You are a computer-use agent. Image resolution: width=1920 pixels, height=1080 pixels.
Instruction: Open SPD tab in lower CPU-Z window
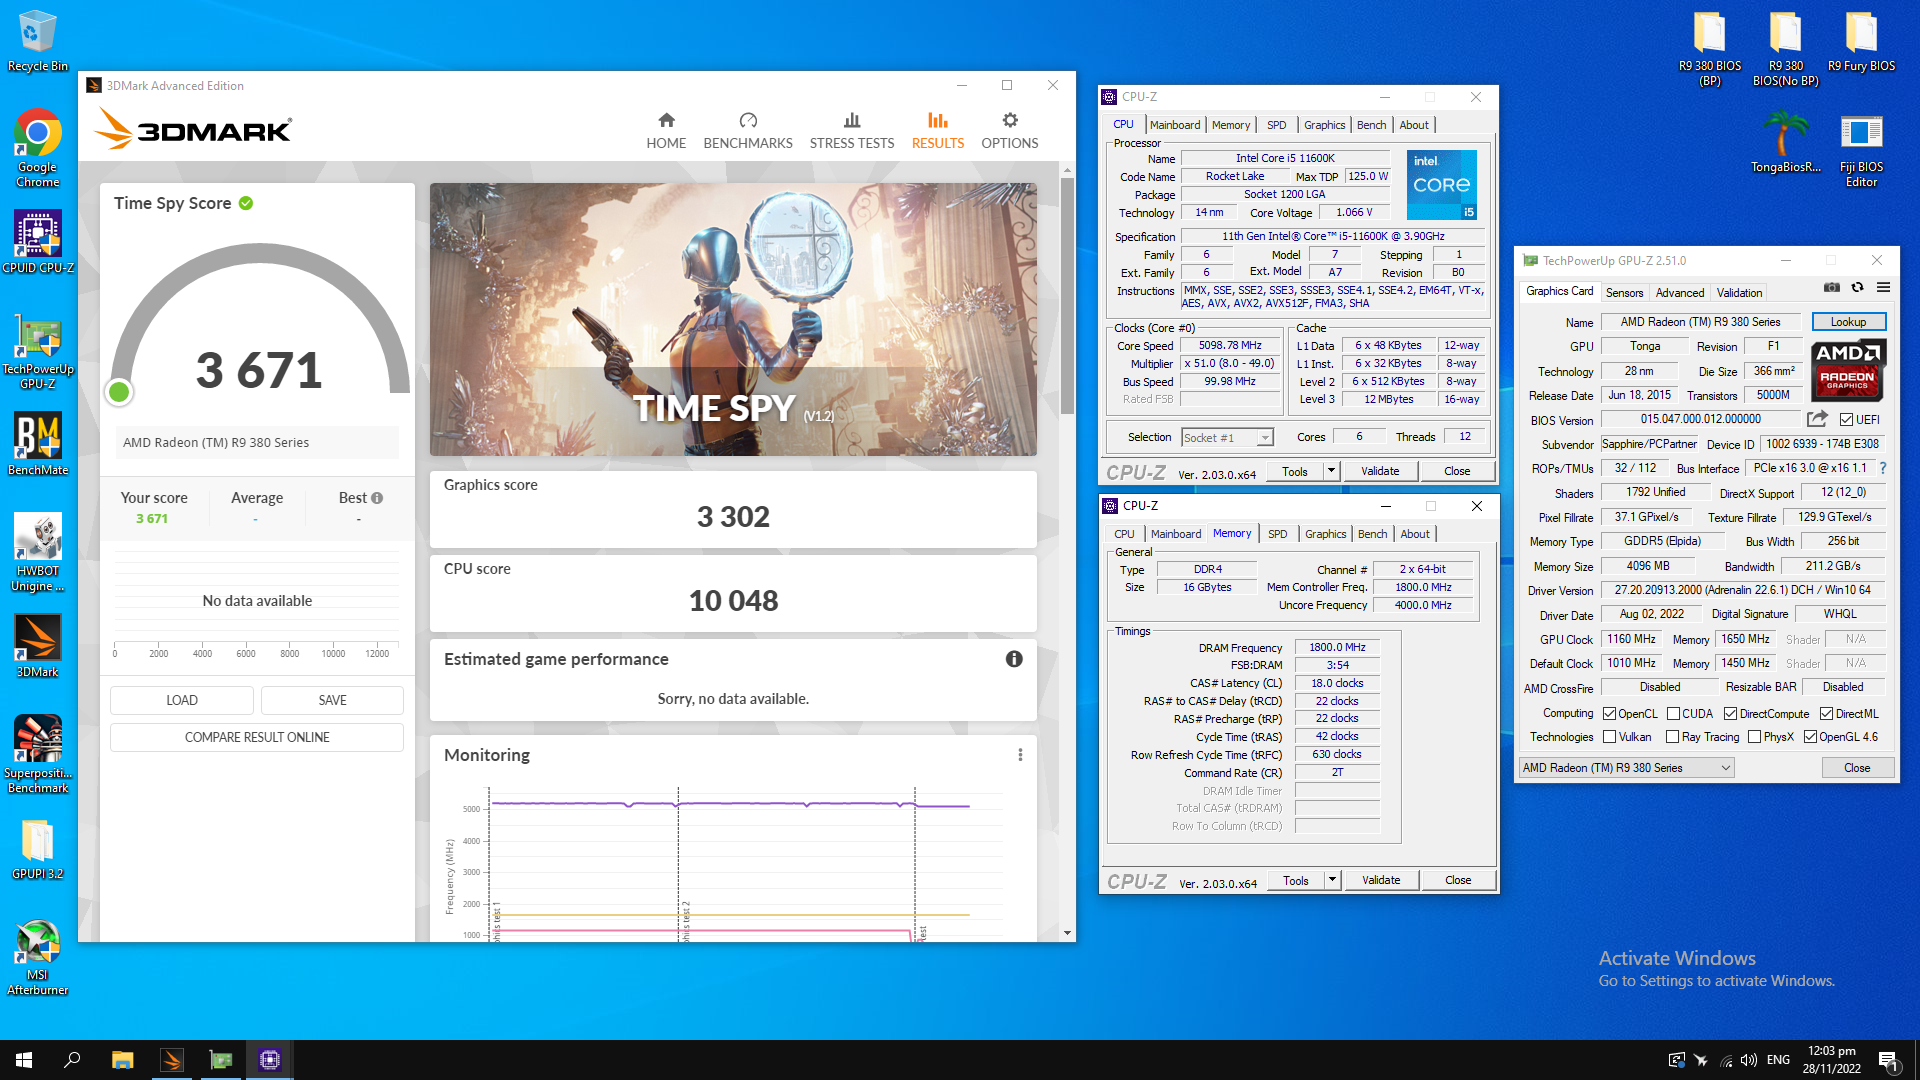(x=1277, y=534)
